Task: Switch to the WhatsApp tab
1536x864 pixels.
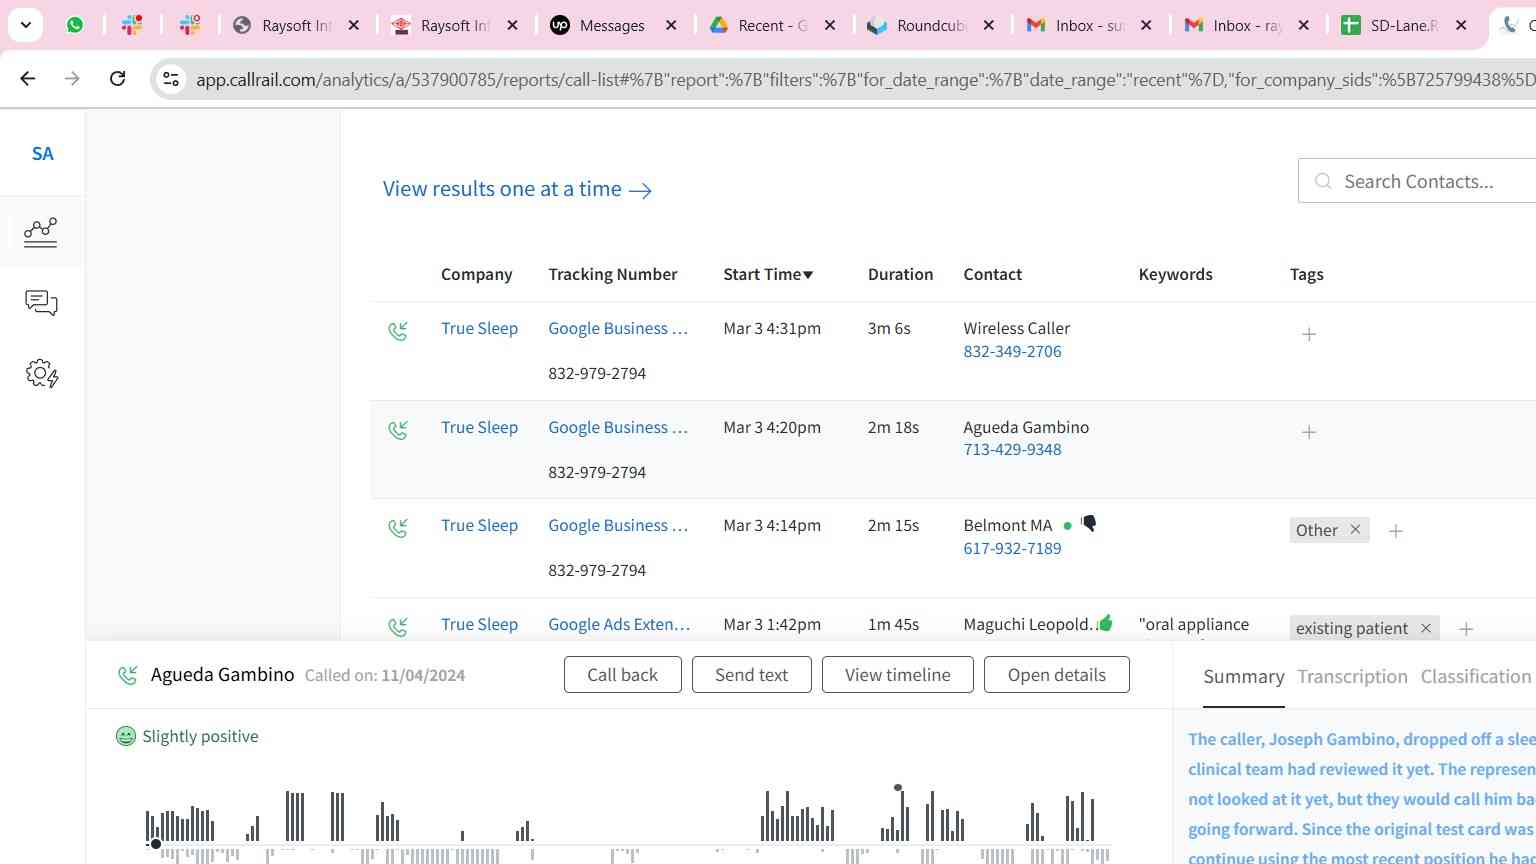Action: pyautogui.click(x=75, y=25)
